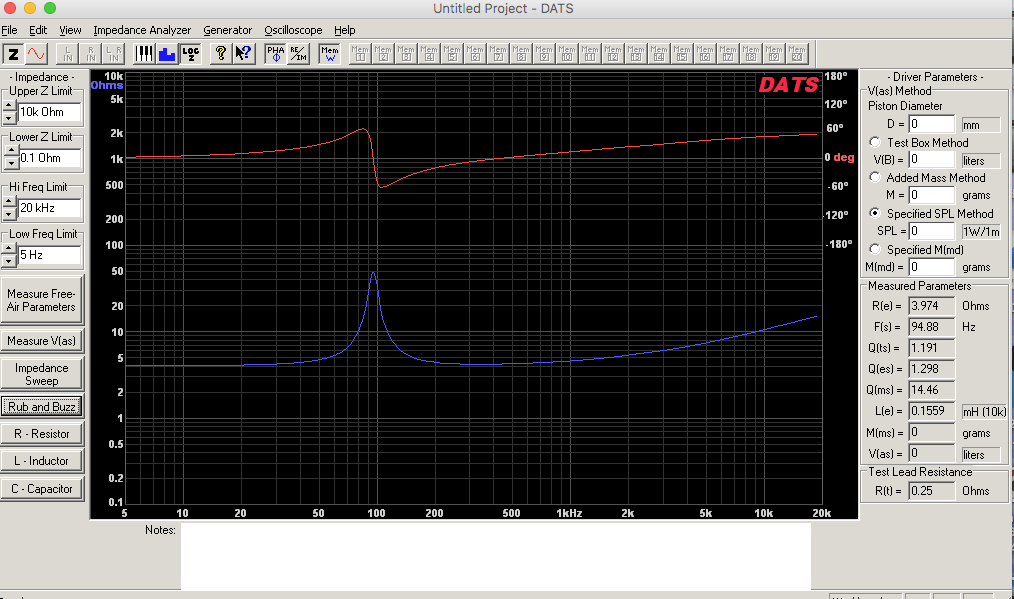1014x599 pixels.
Task: Choose the Test Box Method radio button
Action: click(x=875, y=142)
